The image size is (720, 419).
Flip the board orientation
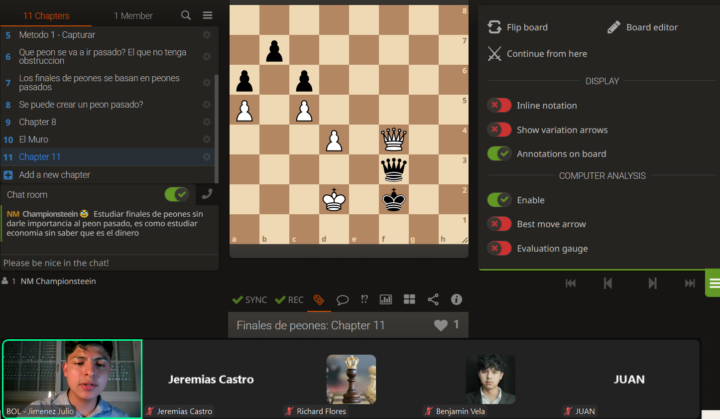518,27
